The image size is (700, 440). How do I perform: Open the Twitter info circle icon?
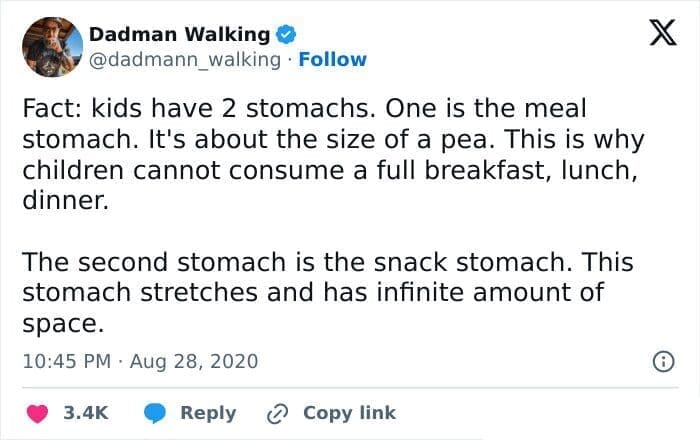click(x=661, y=362)
